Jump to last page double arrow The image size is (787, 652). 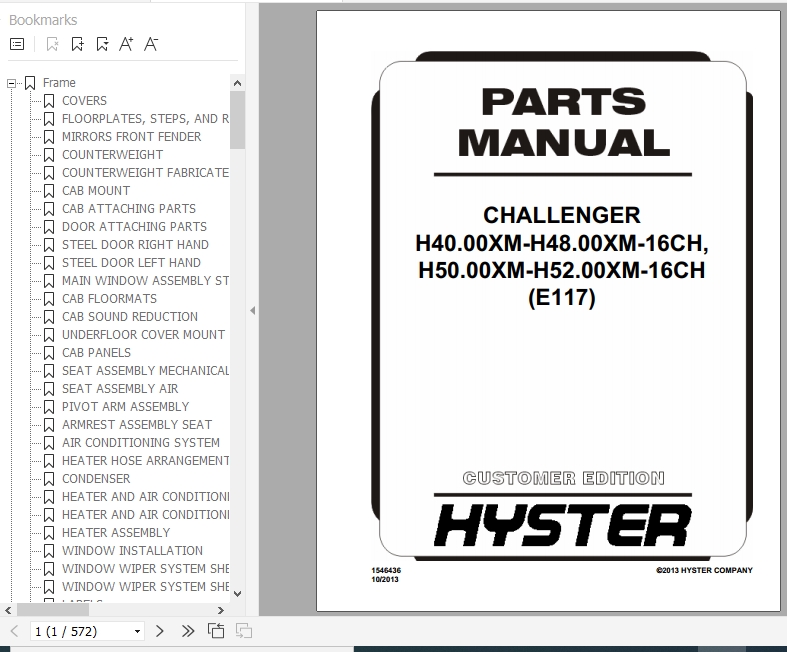point(188,631)
